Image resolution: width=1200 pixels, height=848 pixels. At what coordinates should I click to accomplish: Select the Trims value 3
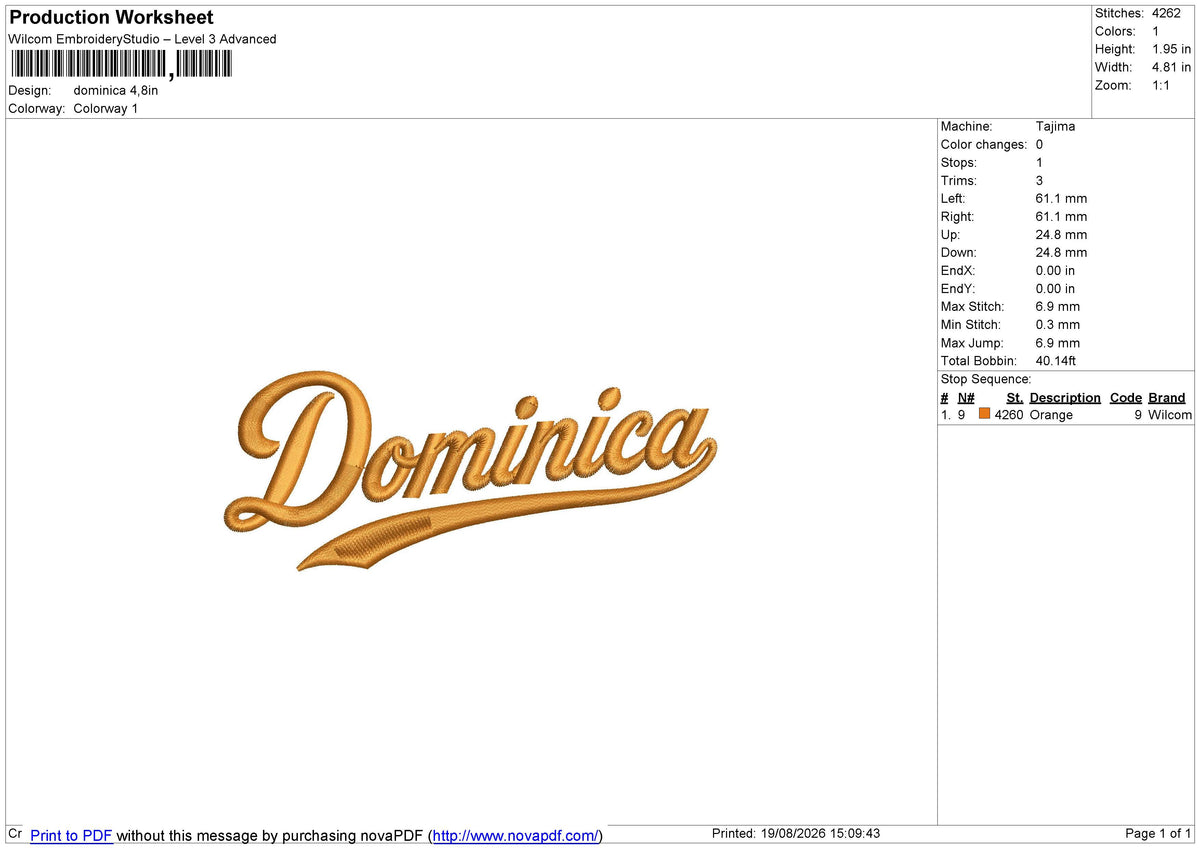pos(1040,180)
